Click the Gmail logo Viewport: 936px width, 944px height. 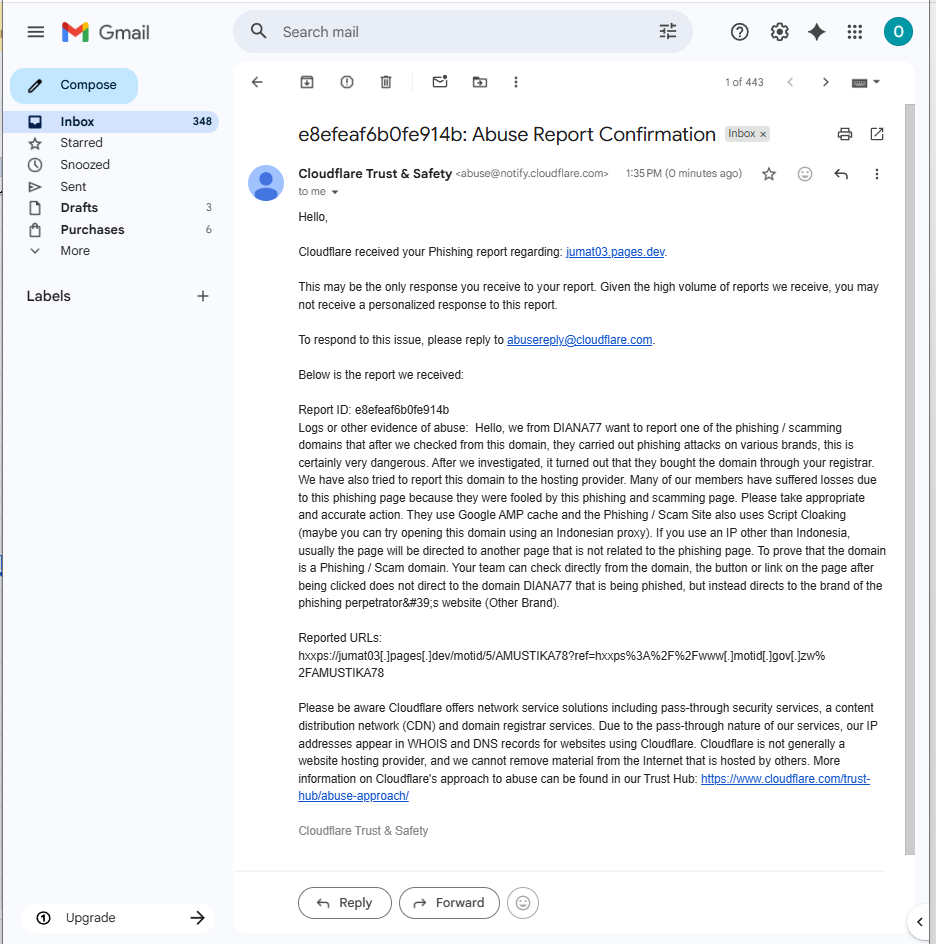(x=106, y=32)
